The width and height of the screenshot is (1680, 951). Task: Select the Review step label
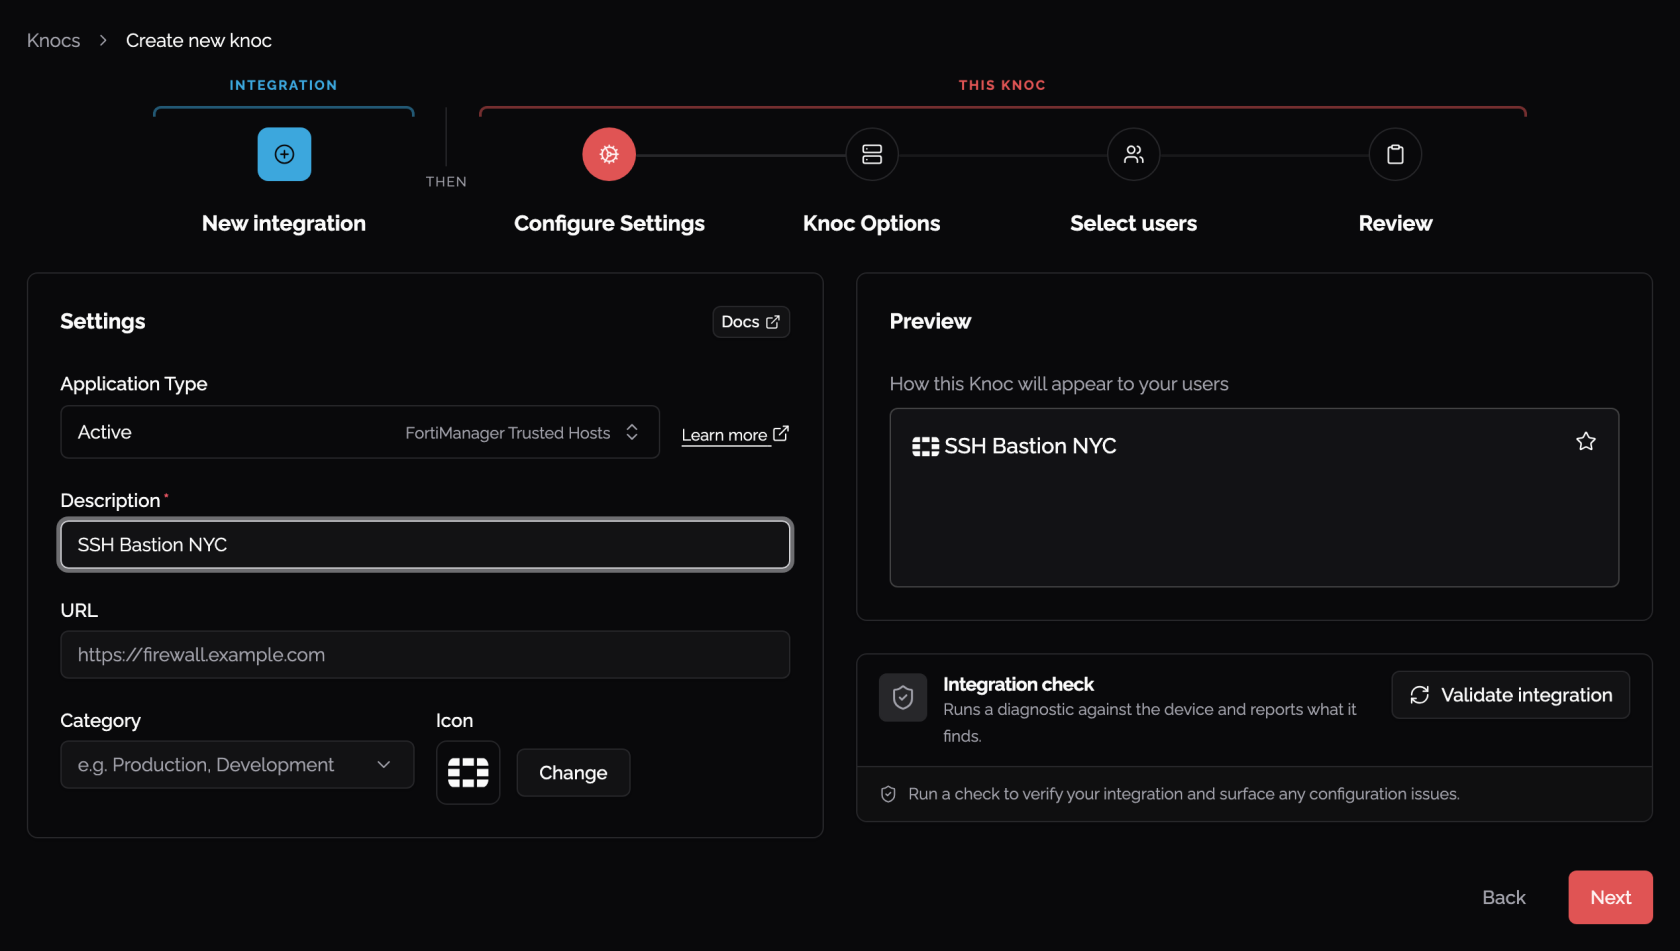coord(1395,223)
